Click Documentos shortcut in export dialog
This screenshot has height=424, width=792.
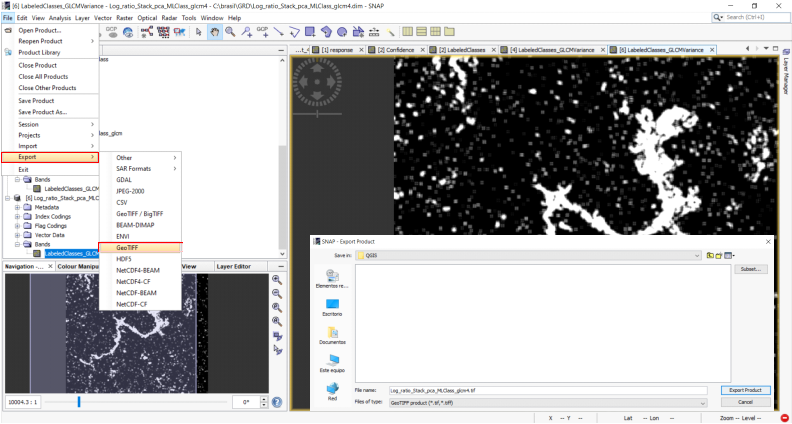coord(332,336)
